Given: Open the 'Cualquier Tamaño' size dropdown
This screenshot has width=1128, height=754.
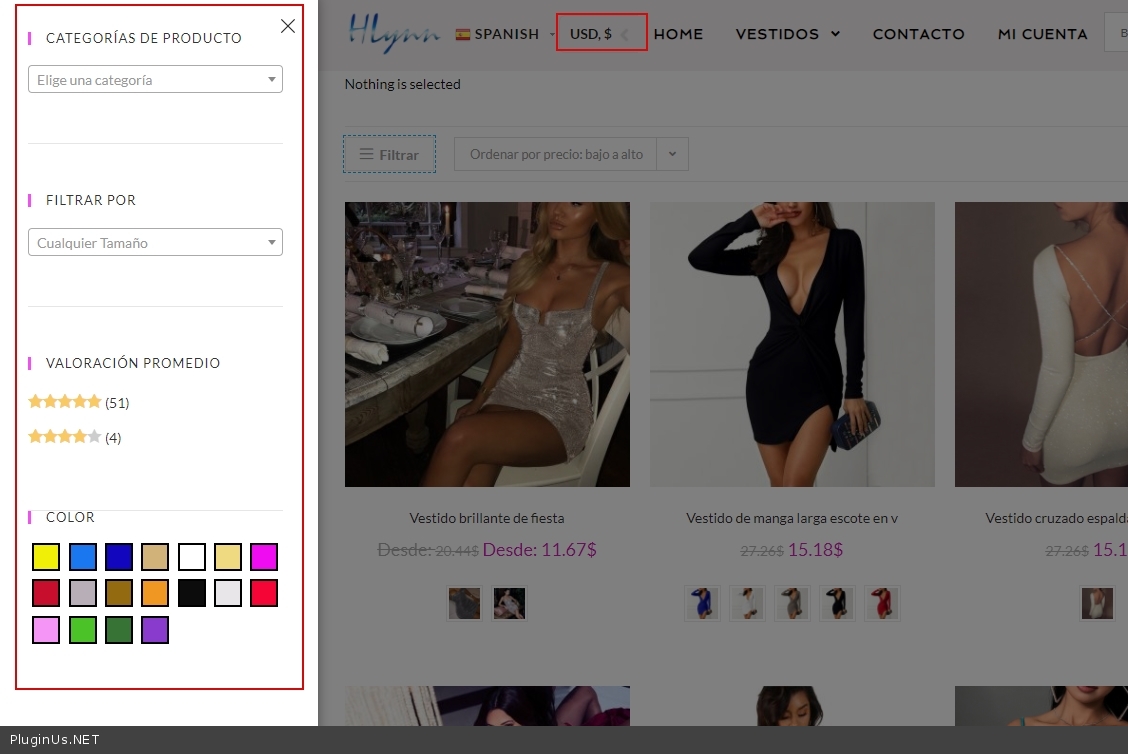Looking at the screenshot, I should (155, 243).
